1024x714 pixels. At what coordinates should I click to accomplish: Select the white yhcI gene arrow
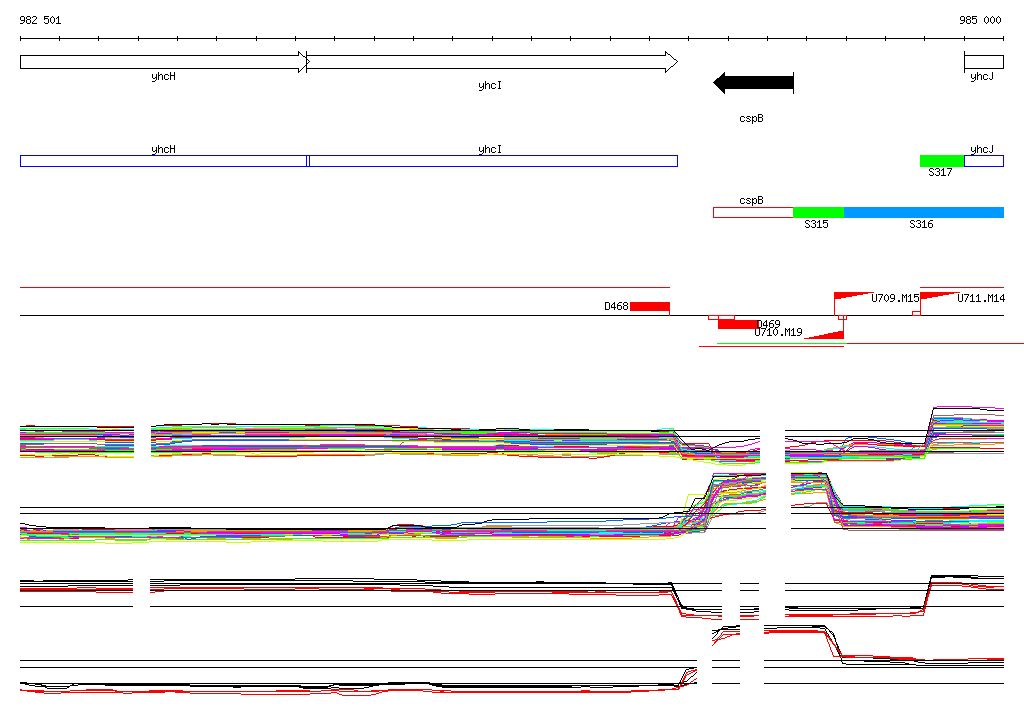(x=492, y=62)
